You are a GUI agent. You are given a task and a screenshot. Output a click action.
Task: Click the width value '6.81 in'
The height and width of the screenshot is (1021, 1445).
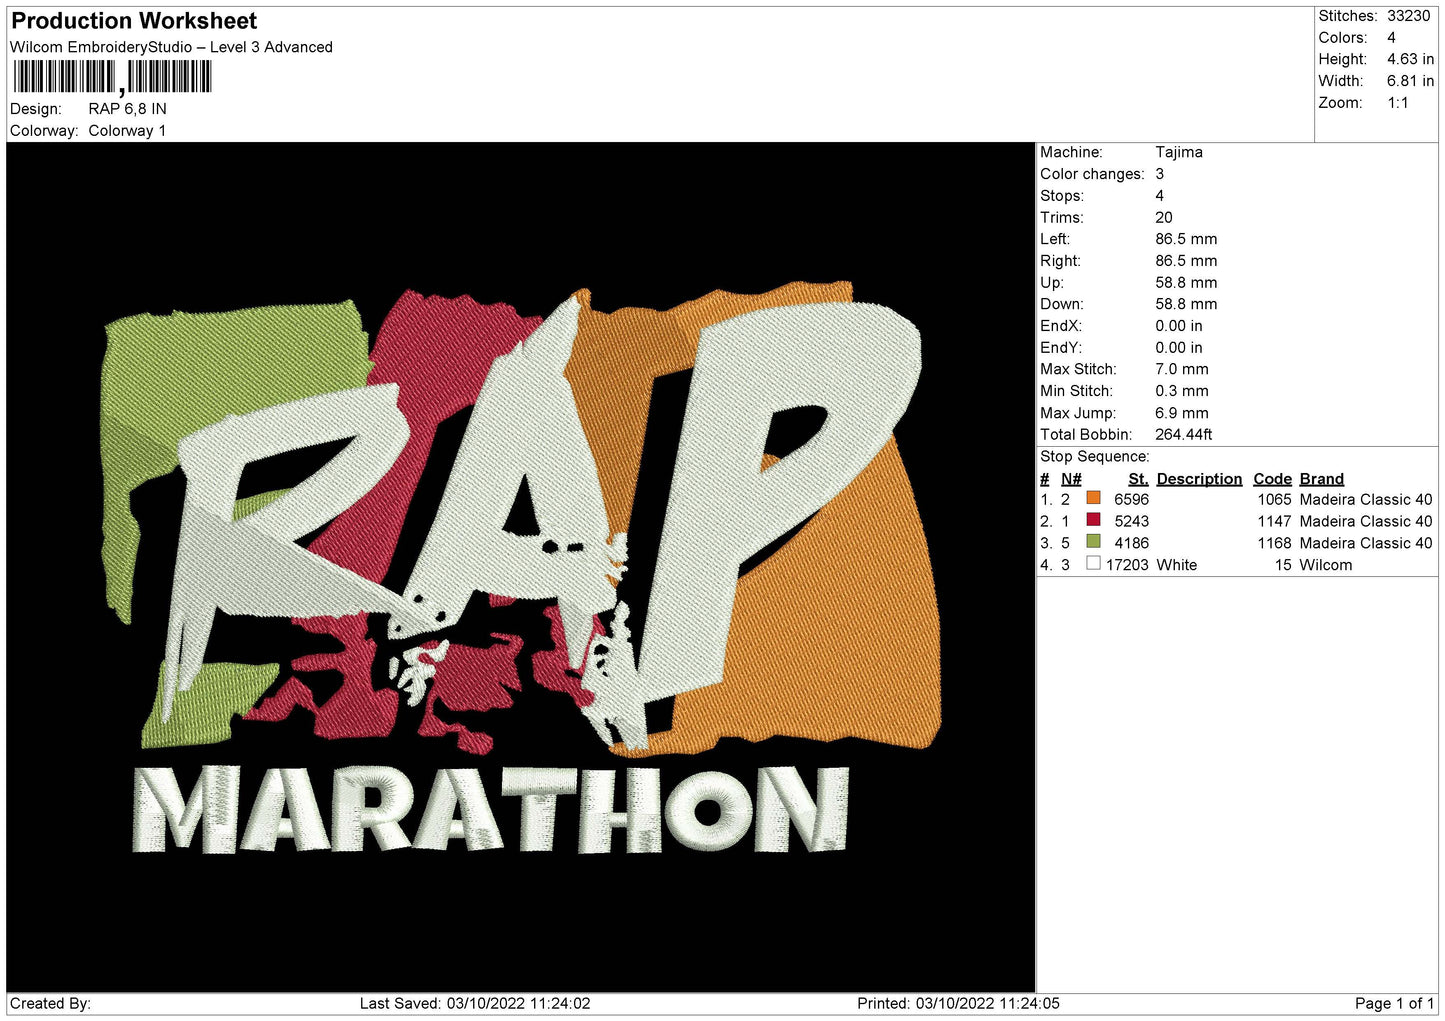1410,81
